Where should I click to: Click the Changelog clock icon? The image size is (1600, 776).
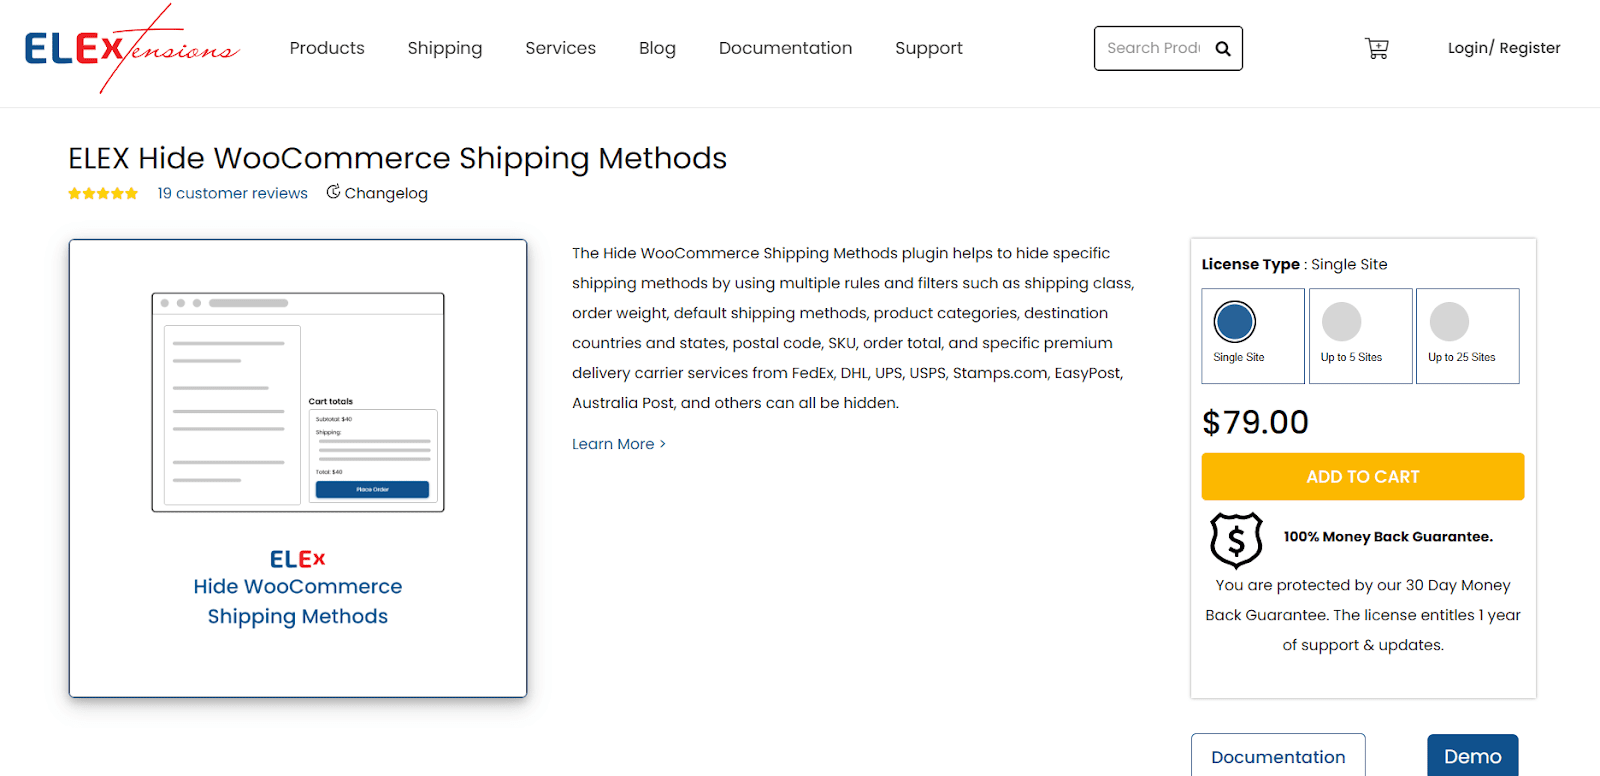(x=333, y=192)
